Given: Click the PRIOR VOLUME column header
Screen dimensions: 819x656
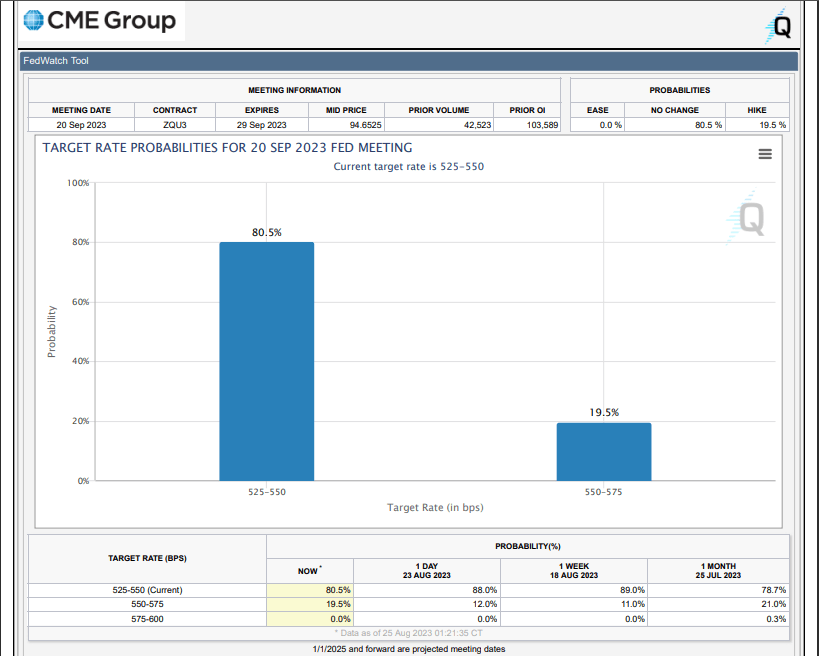Looking at the screenshot, I should 439,110.
